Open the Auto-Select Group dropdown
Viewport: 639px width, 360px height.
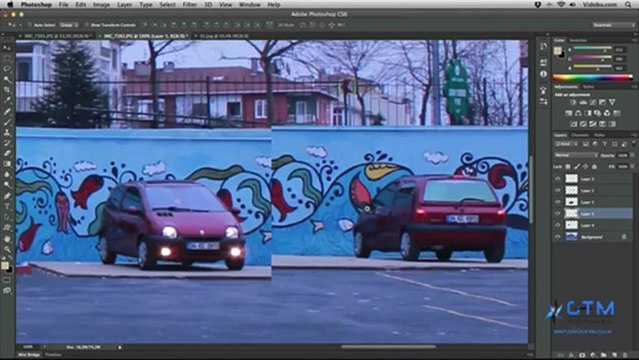(x=69, y=25)
